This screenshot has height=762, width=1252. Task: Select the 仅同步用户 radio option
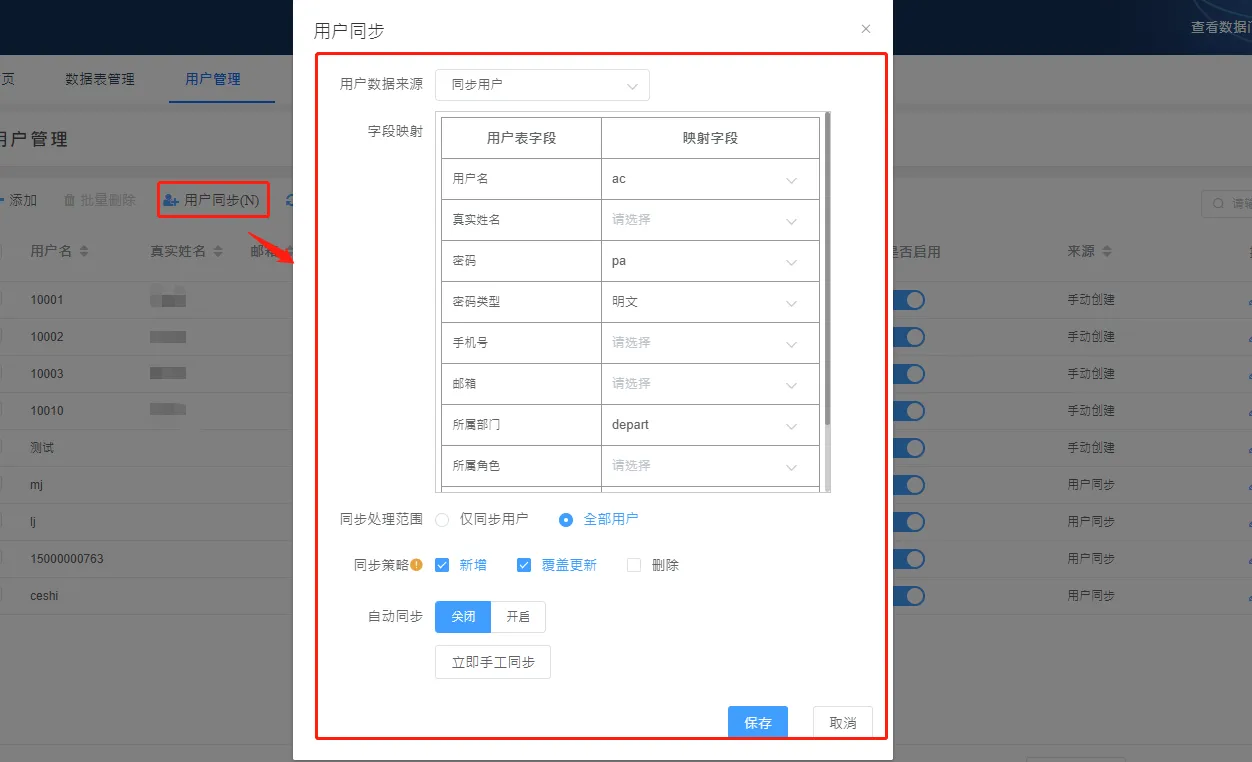(442, 520)
